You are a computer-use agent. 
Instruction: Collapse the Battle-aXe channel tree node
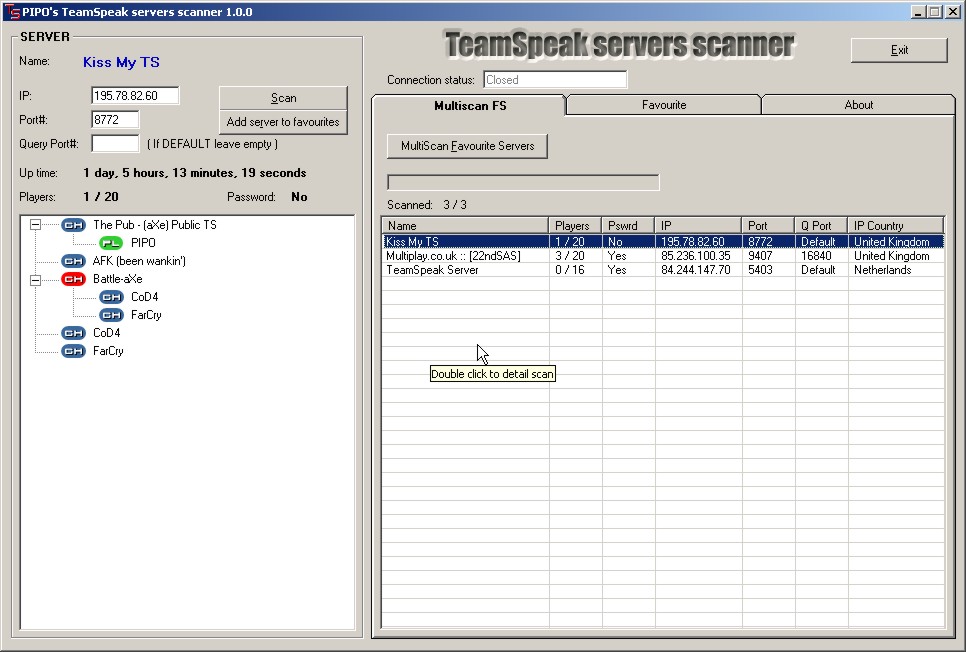point(36,280)
